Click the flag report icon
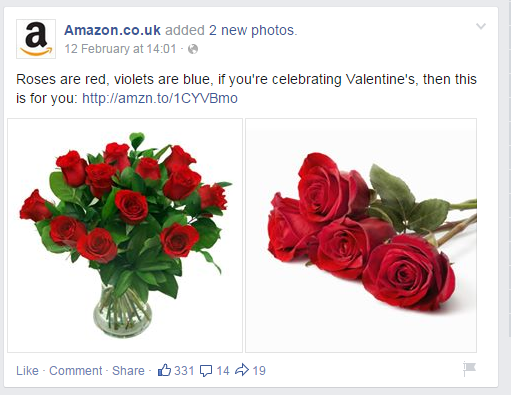The image size is (511, 395). coord(469,369)
